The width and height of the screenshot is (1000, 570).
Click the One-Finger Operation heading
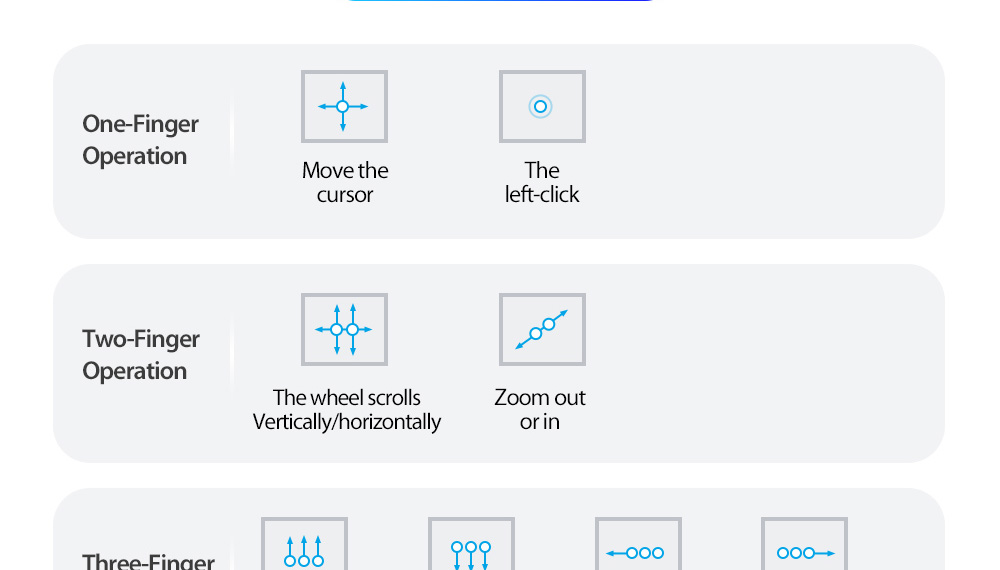140,140
